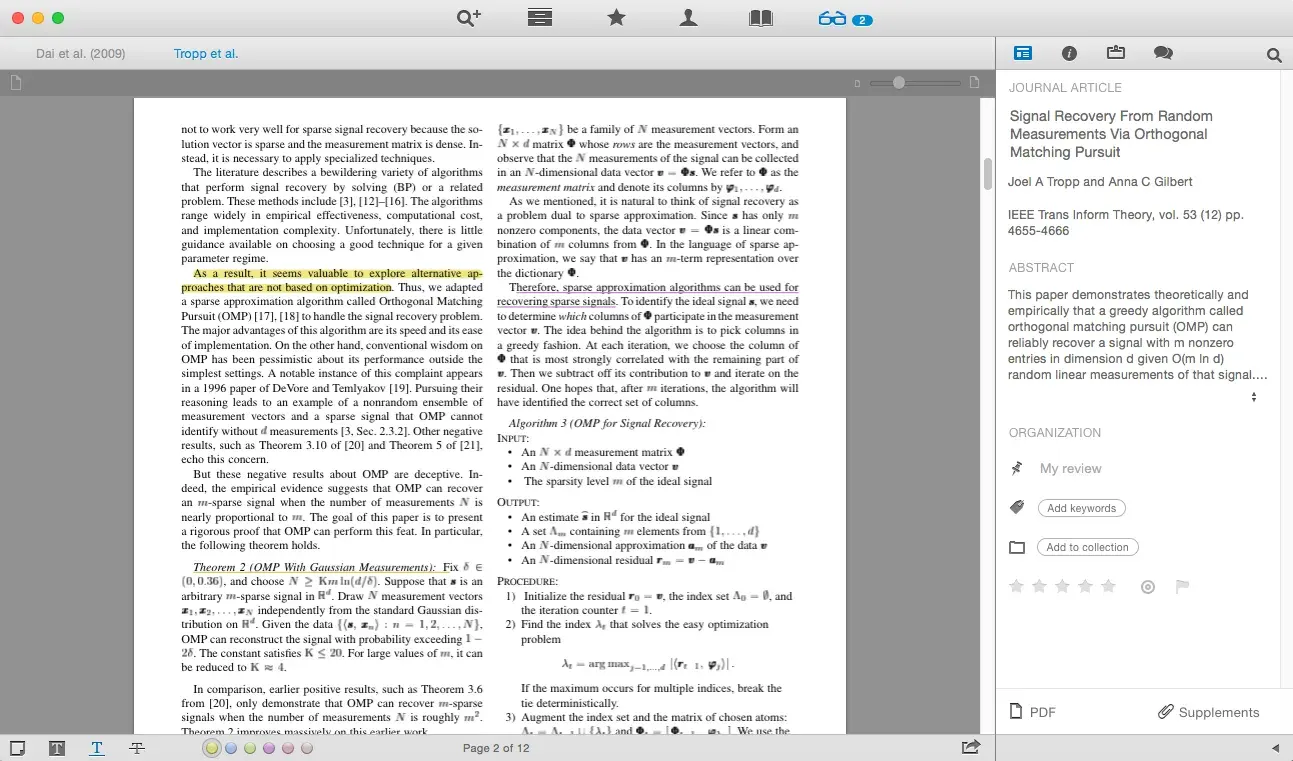Expand the abstract text with the stepper arrows
Viewport: 1293px width, 761px height.
tap(1253, 397)
